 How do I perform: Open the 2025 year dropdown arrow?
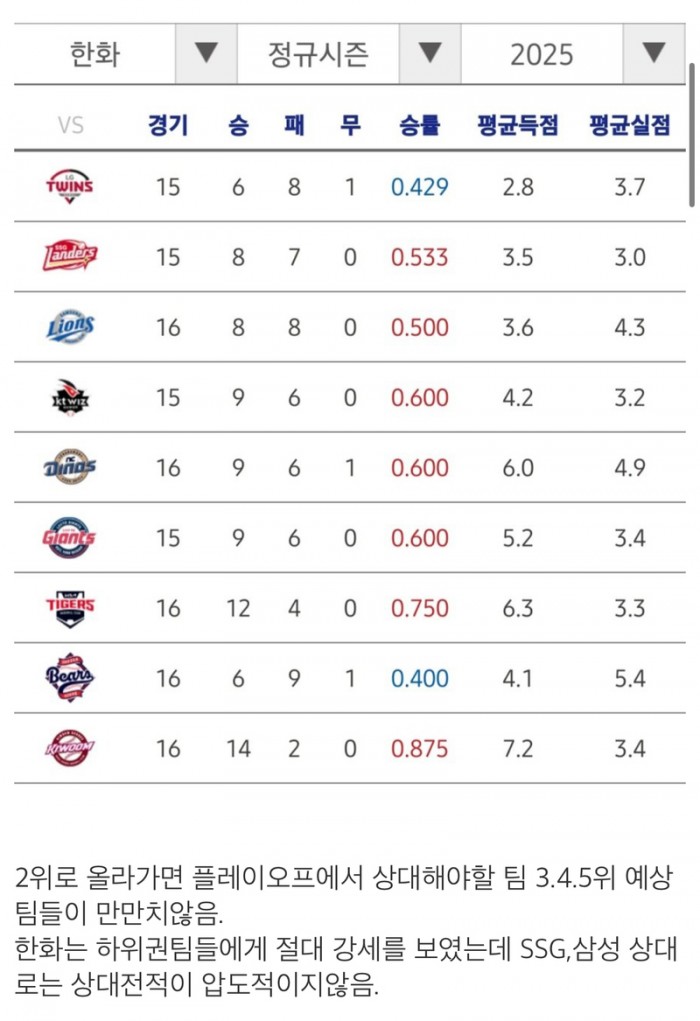654,53
